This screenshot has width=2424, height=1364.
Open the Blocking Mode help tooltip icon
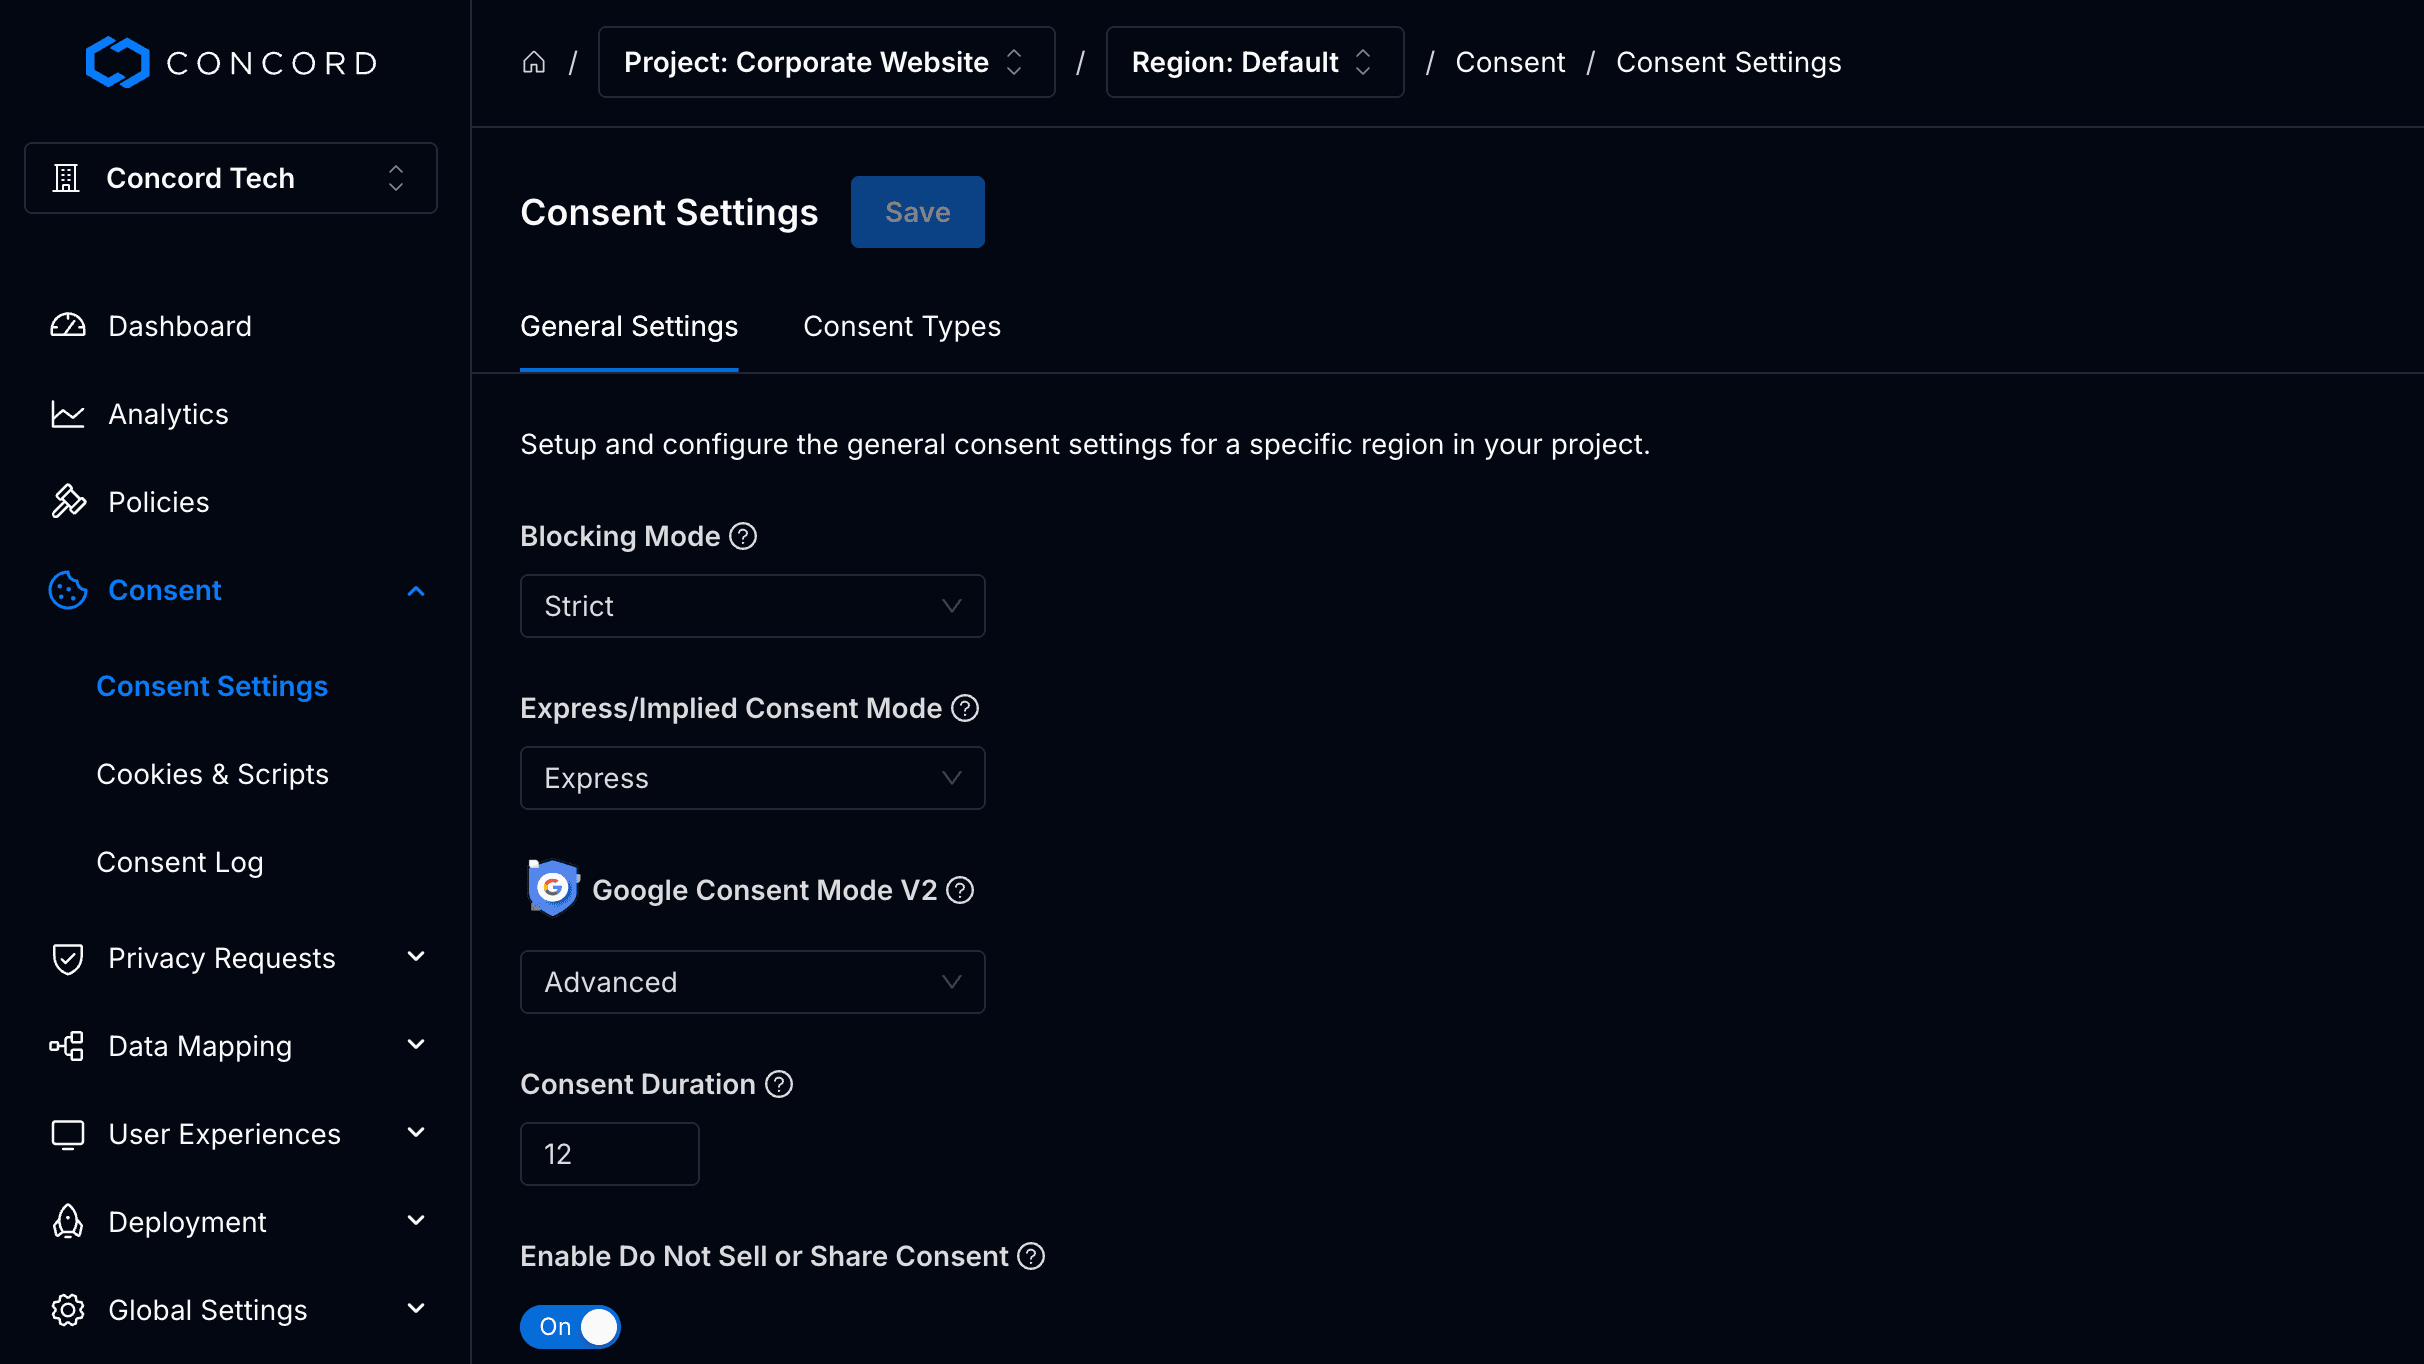pyautogui.click(x=743, y=536)
